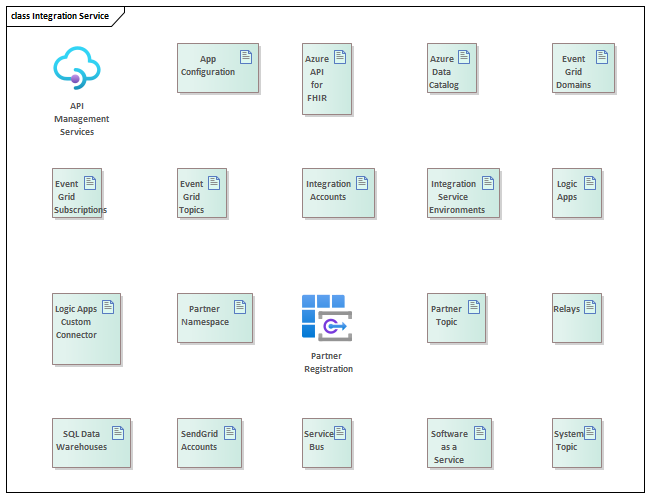Viewport: 650px width, 498px height.
Task: Select the 'System Topic' label
Action: pos(569,440)
